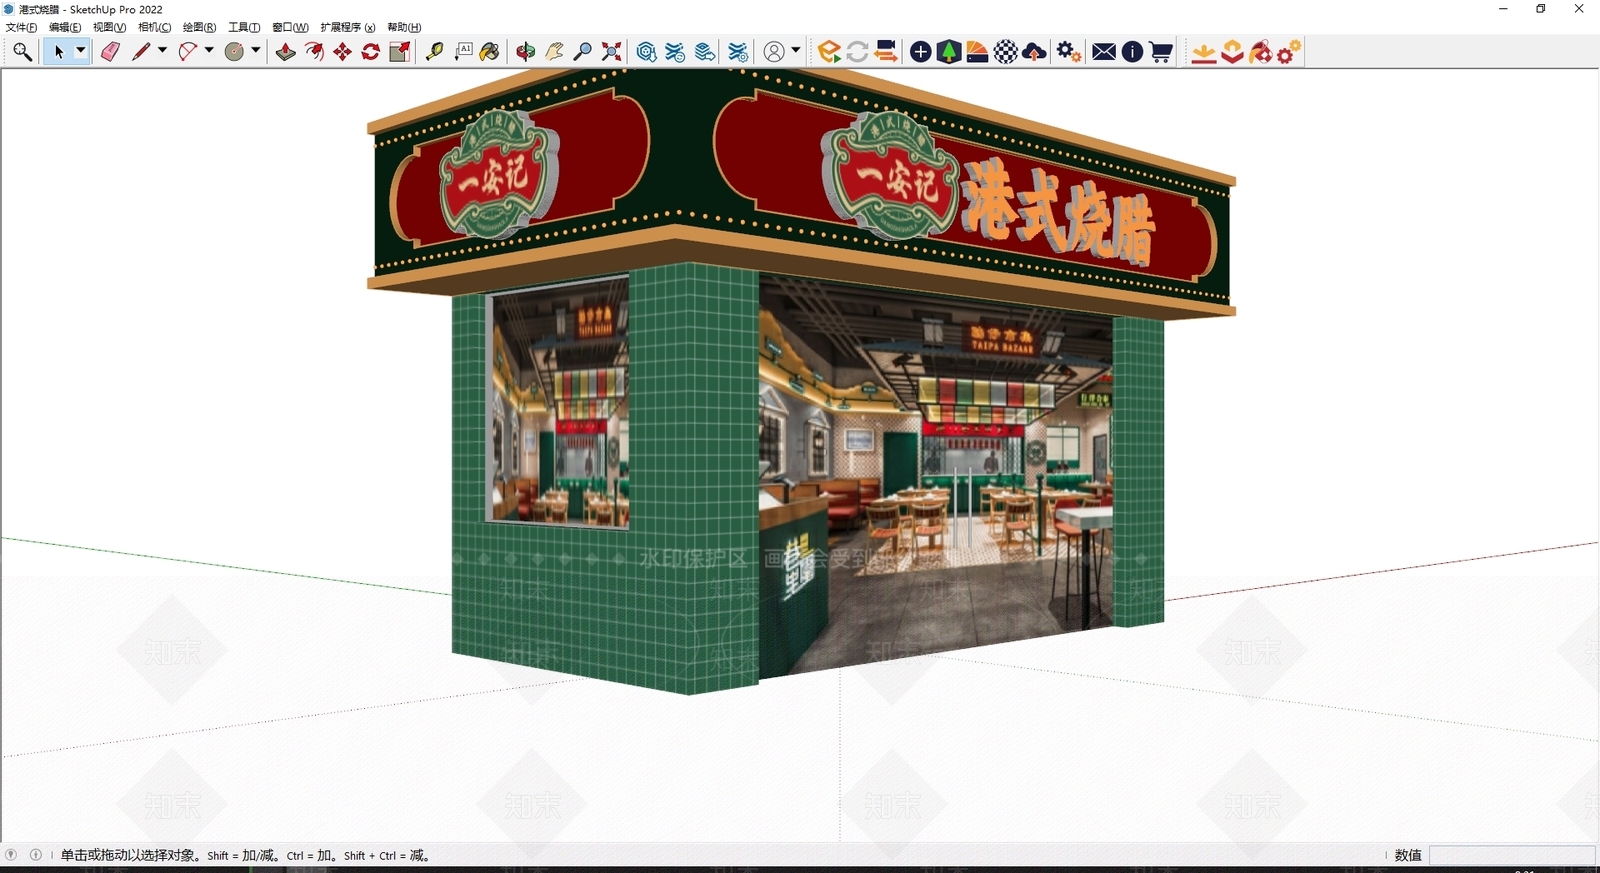Open the 3D Warehouse icon
This screenshot has height=873, width=1600.
(647, 52)
